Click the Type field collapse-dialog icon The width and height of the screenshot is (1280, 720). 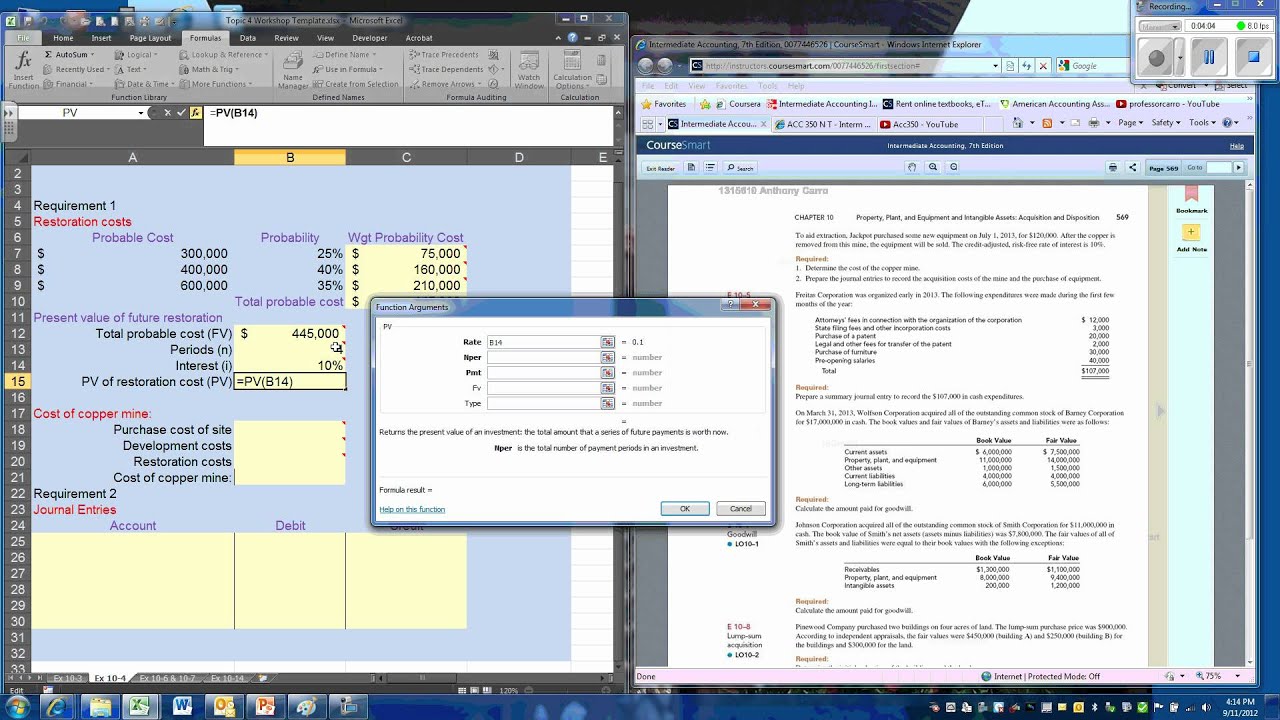click(607, 403)
